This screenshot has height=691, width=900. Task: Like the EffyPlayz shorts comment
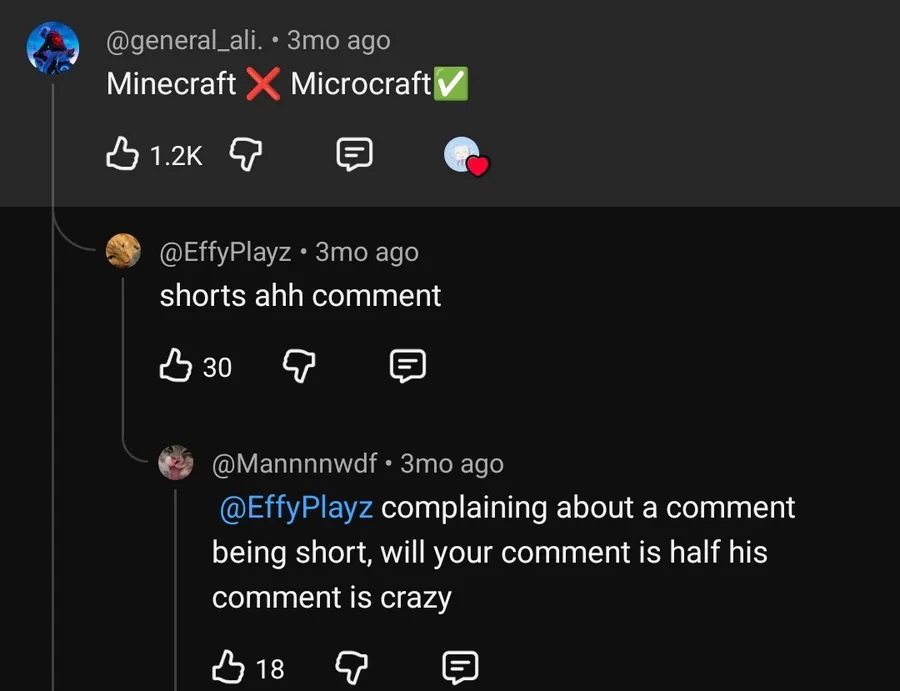[x=175, y=366]
